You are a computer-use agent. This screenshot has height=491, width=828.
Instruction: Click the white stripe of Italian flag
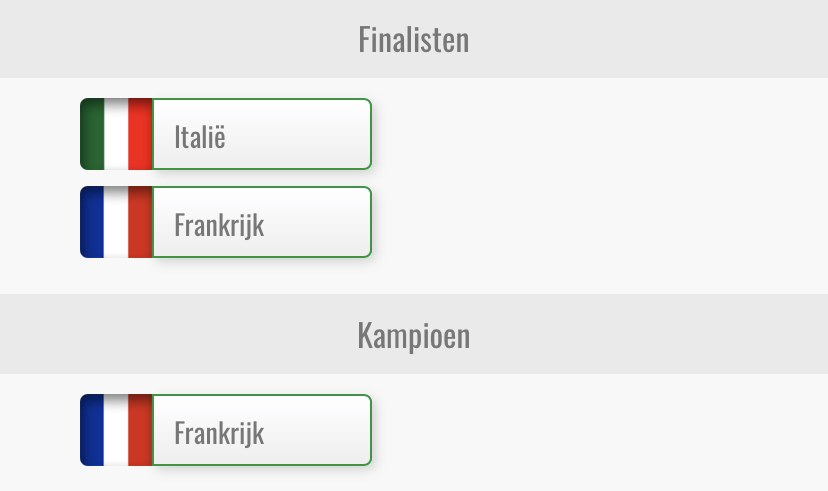(x=116, y=134)
